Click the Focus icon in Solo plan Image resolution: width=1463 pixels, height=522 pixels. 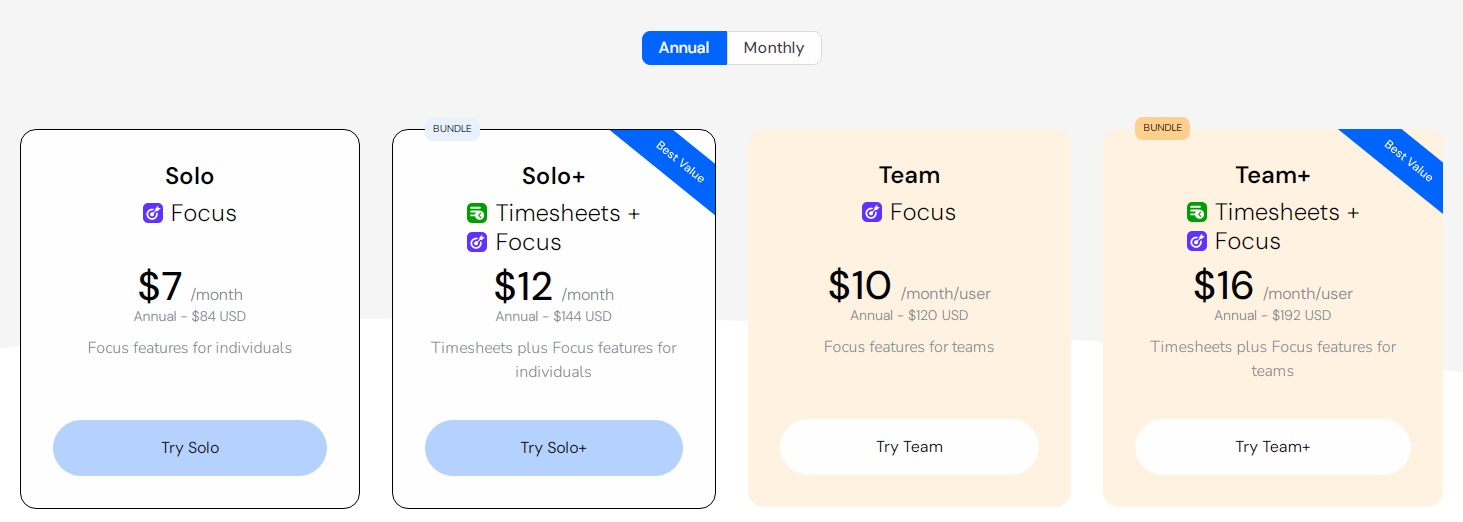pos(153,213)
